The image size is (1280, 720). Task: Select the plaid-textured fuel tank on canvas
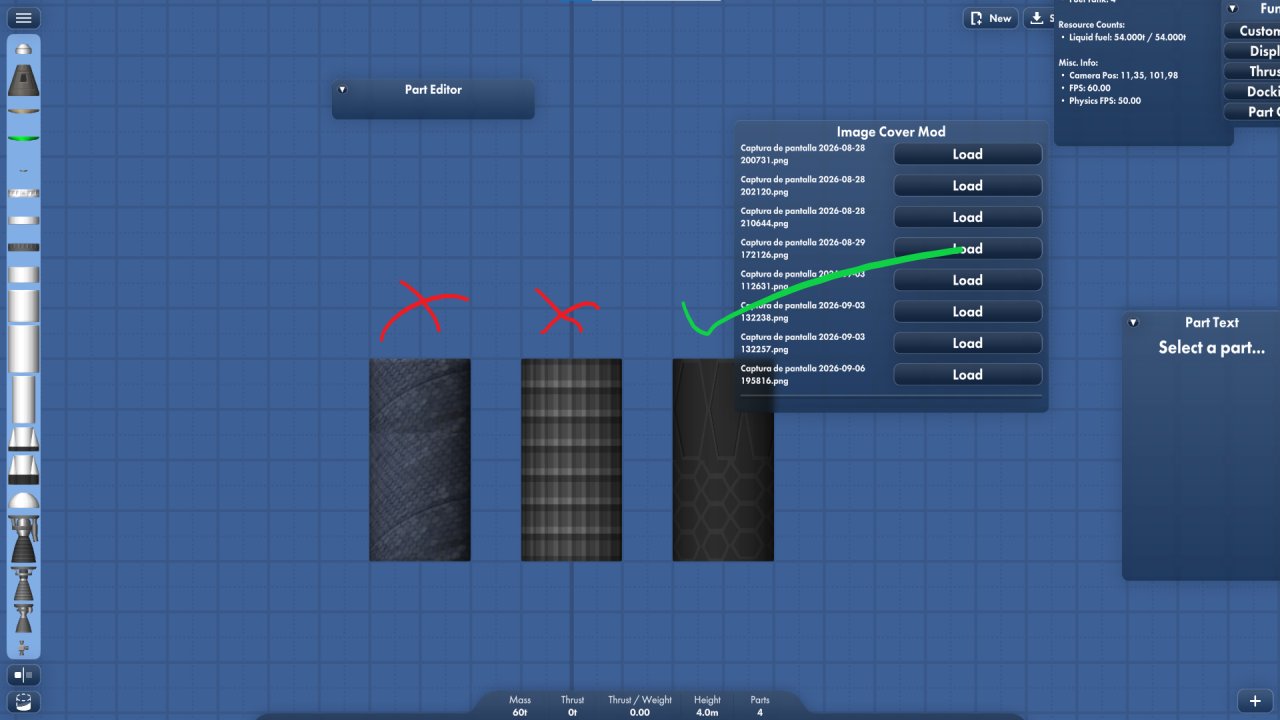click(x=571, y=460)
